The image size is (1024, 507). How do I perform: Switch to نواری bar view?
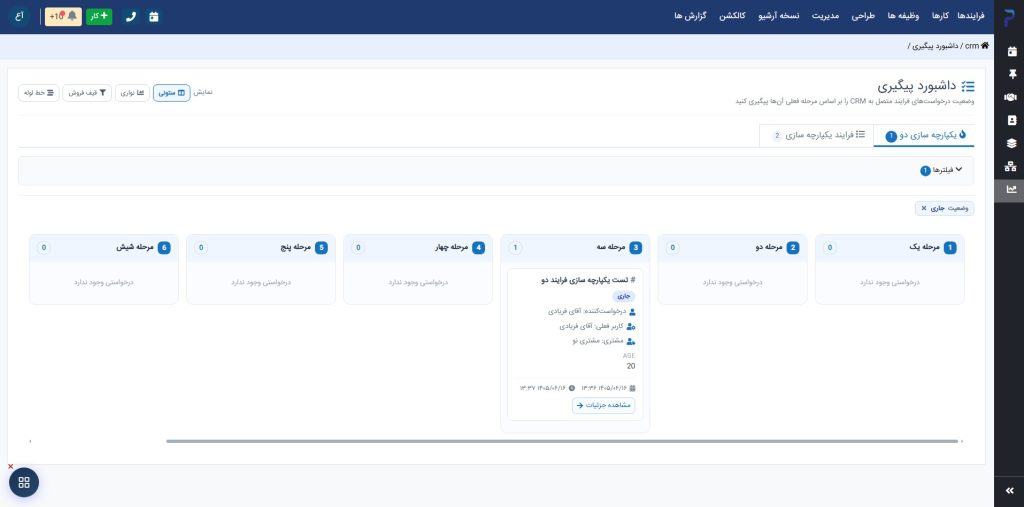(133, 93)
